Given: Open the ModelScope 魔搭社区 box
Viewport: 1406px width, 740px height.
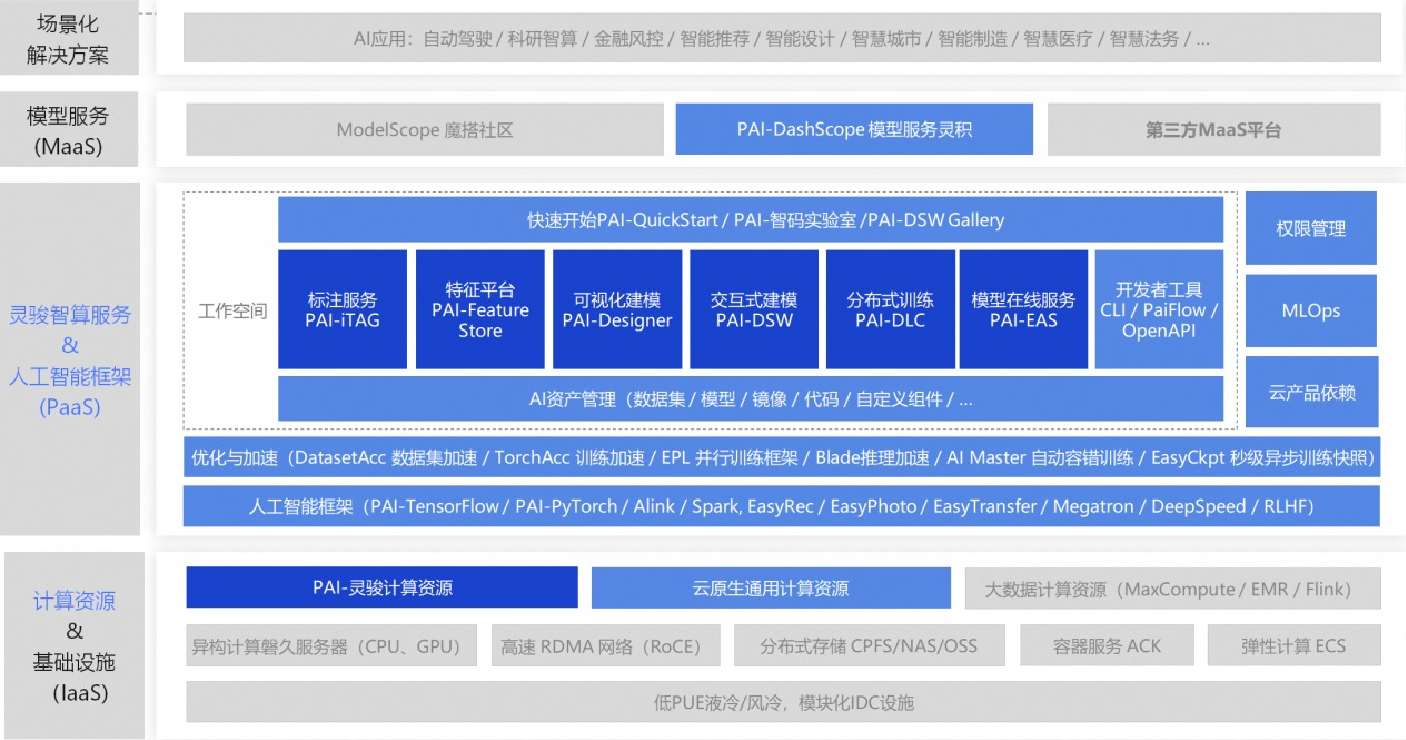Looking at the screenshot, I should click(x=425, y=130).
